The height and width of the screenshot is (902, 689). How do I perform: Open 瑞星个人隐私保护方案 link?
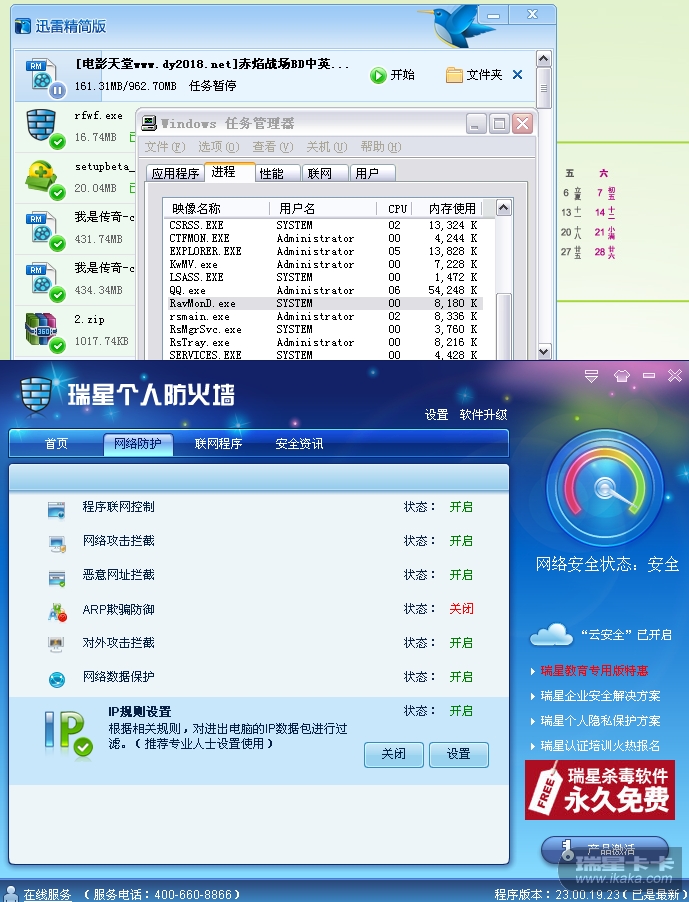tap(600, 720)
